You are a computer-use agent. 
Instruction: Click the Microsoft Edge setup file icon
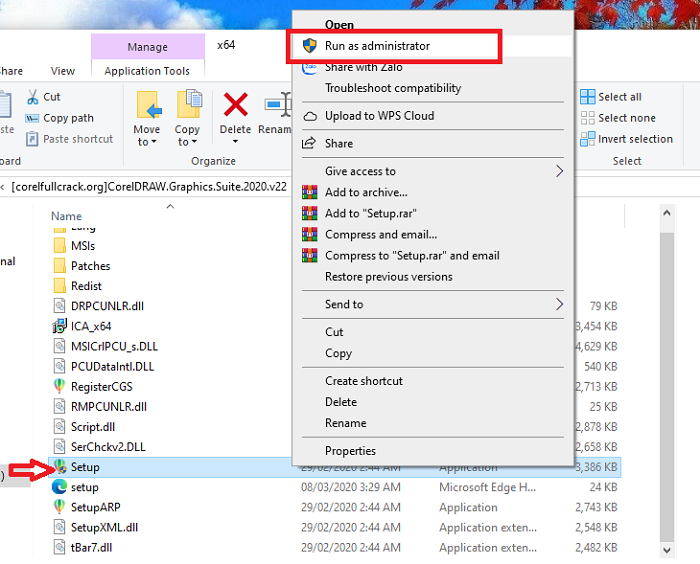(x=59, y=487)
